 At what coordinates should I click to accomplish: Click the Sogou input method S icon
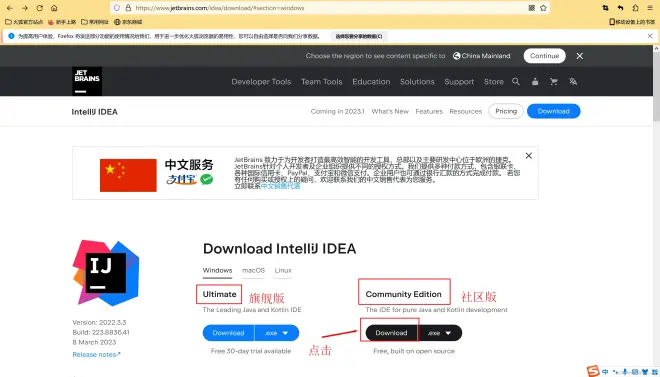tap(593, 371)
